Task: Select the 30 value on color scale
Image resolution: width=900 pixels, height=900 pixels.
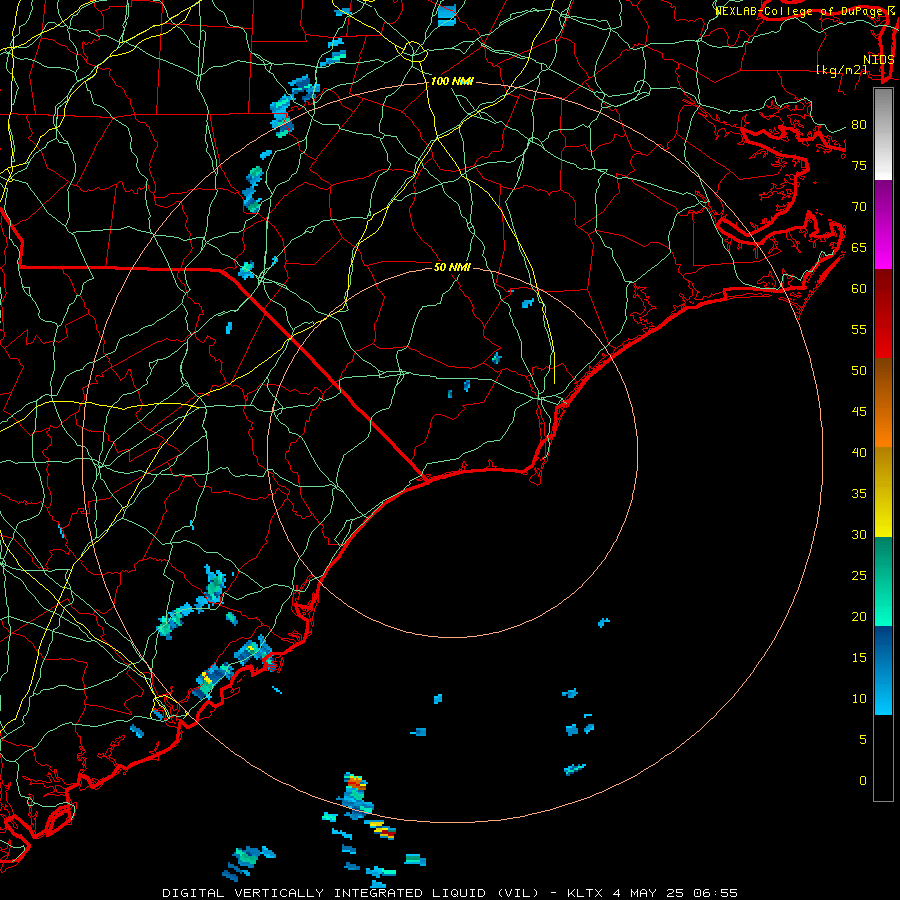Action: pyautogui.click(x=859, y=534)
